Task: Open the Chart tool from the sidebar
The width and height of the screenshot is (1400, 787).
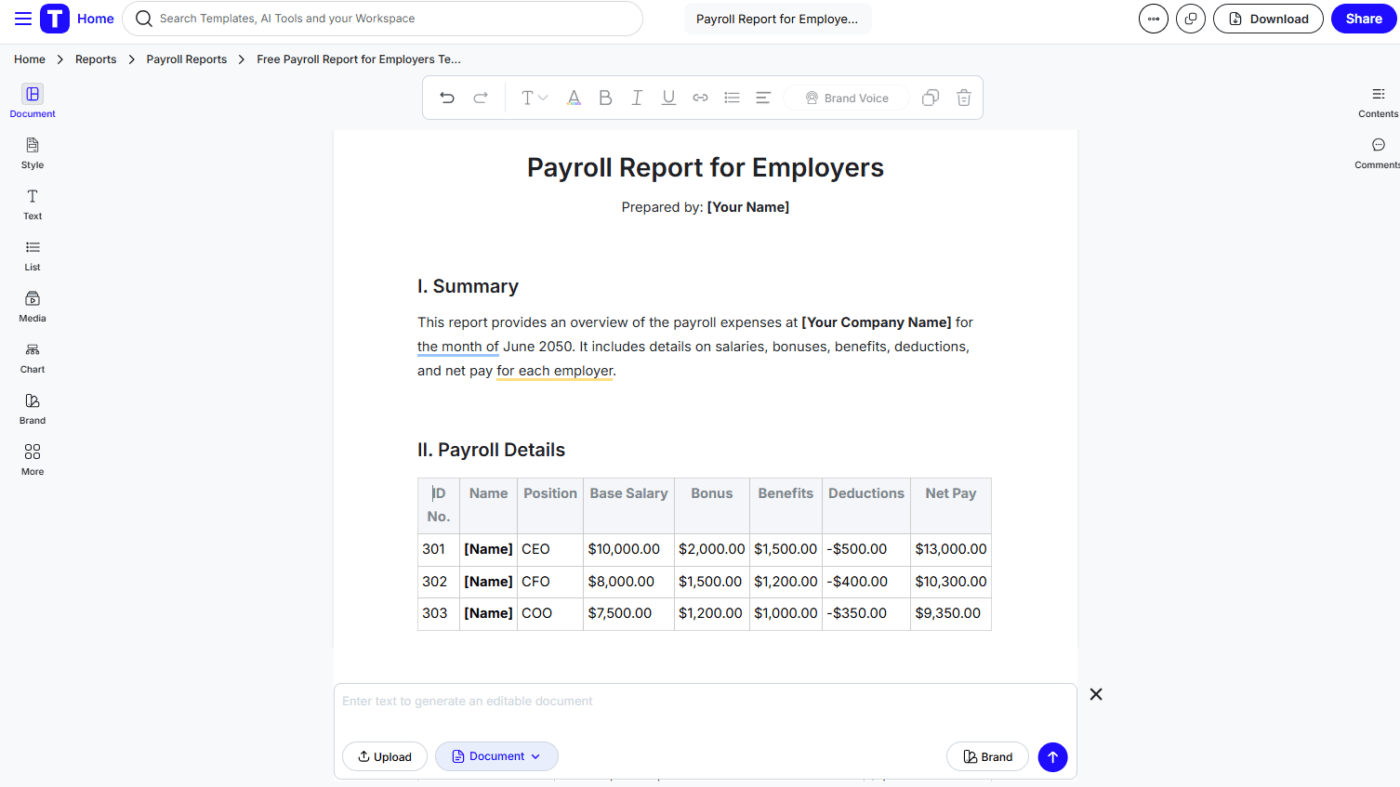Action: pos(31,357)
